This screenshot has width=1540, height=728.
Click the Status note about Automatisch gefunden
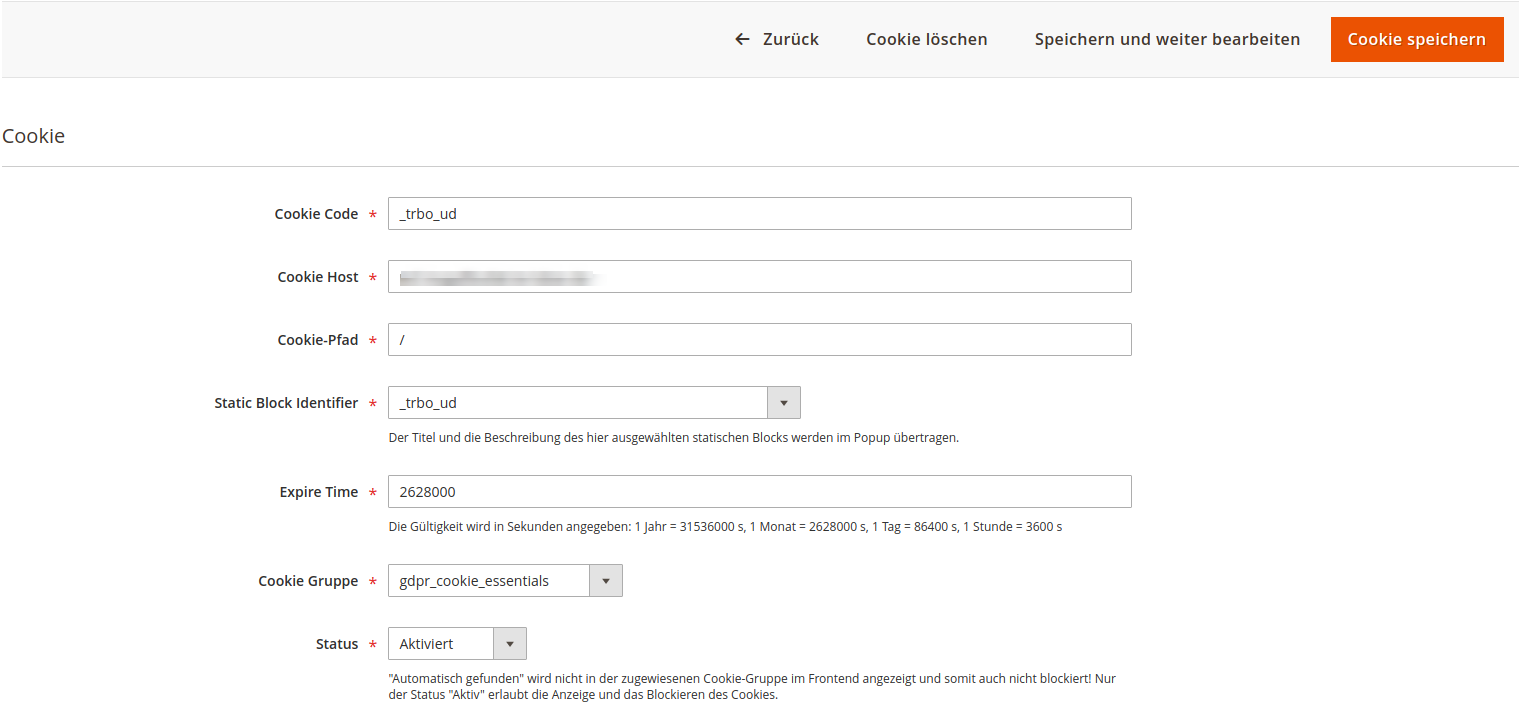752,687
